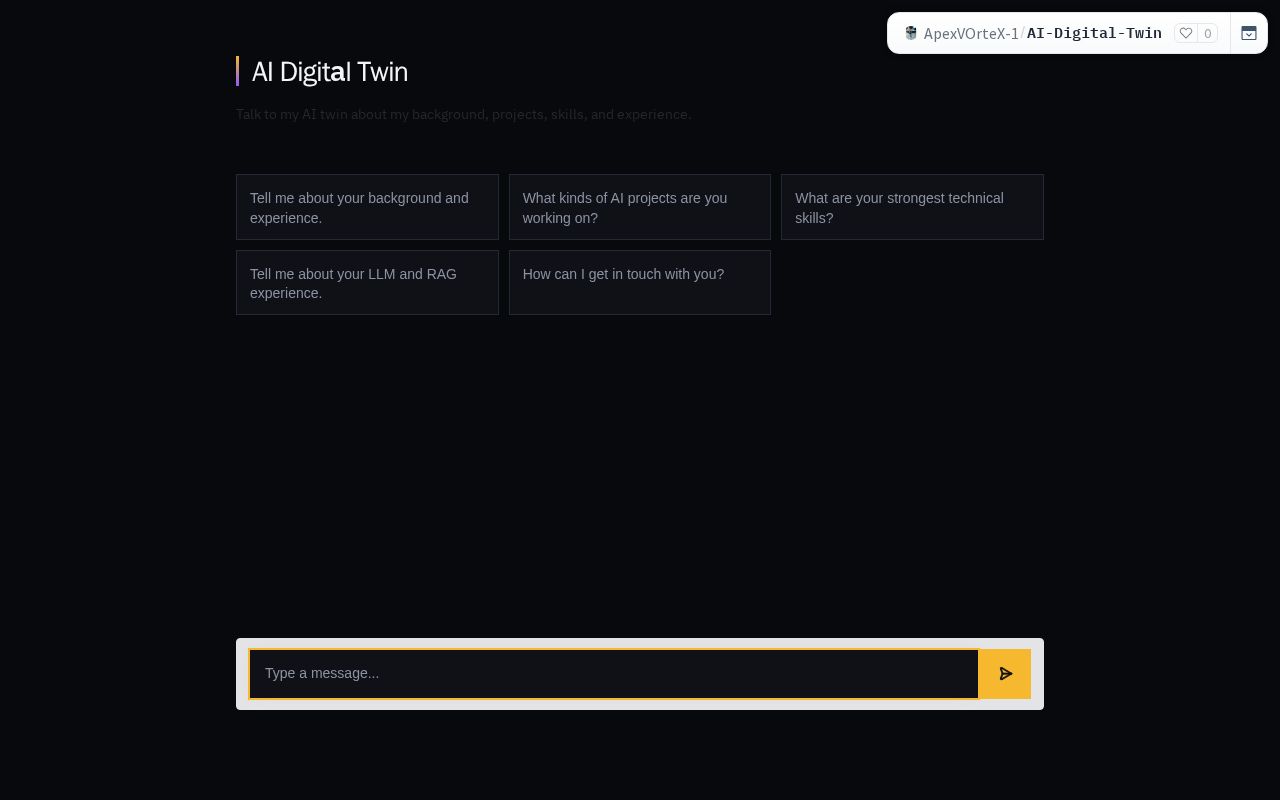Viewport: 1280px width, 800px height.
Task: Click the AI twin description subtitle
Action: [x=463, y=114]
